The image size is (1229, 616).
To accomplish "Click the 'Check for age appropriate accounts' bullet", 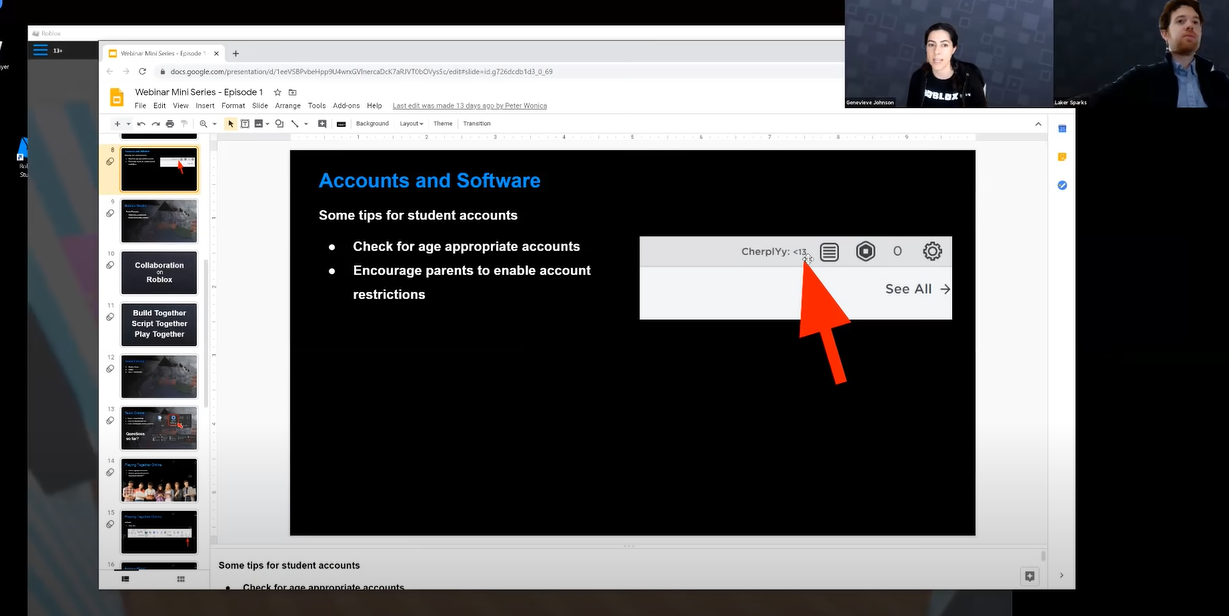I will (466, 246).
